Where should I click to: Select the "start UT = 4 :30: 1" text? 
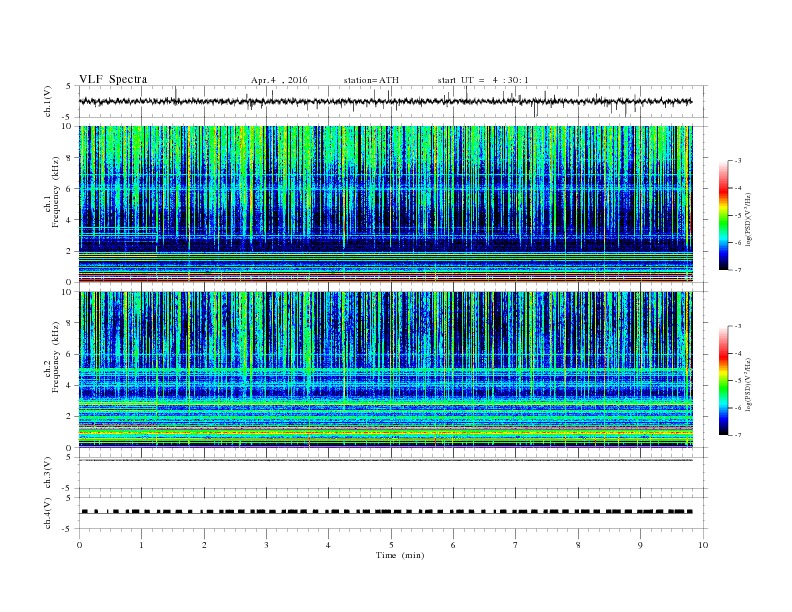(x=483, y=80)
